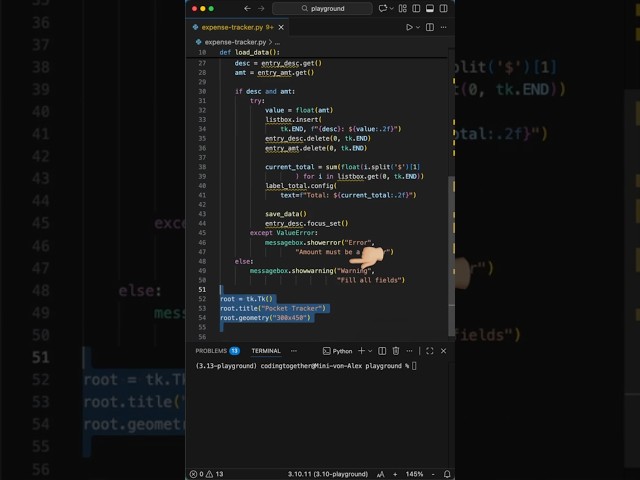Screen dimensions: 640x480
Task: Toggle the bottom panel visibility
Action: pyautogui.click(x=430, y=8)
